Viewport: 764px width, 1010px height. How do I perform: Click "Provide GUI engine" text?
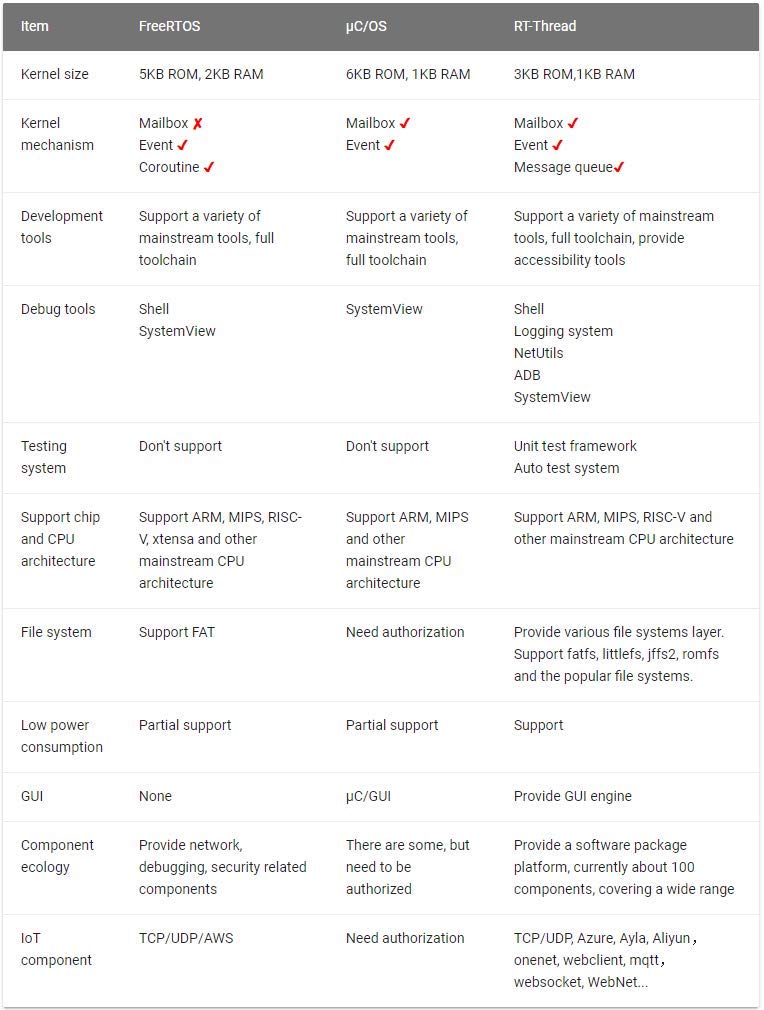point(573,796)
